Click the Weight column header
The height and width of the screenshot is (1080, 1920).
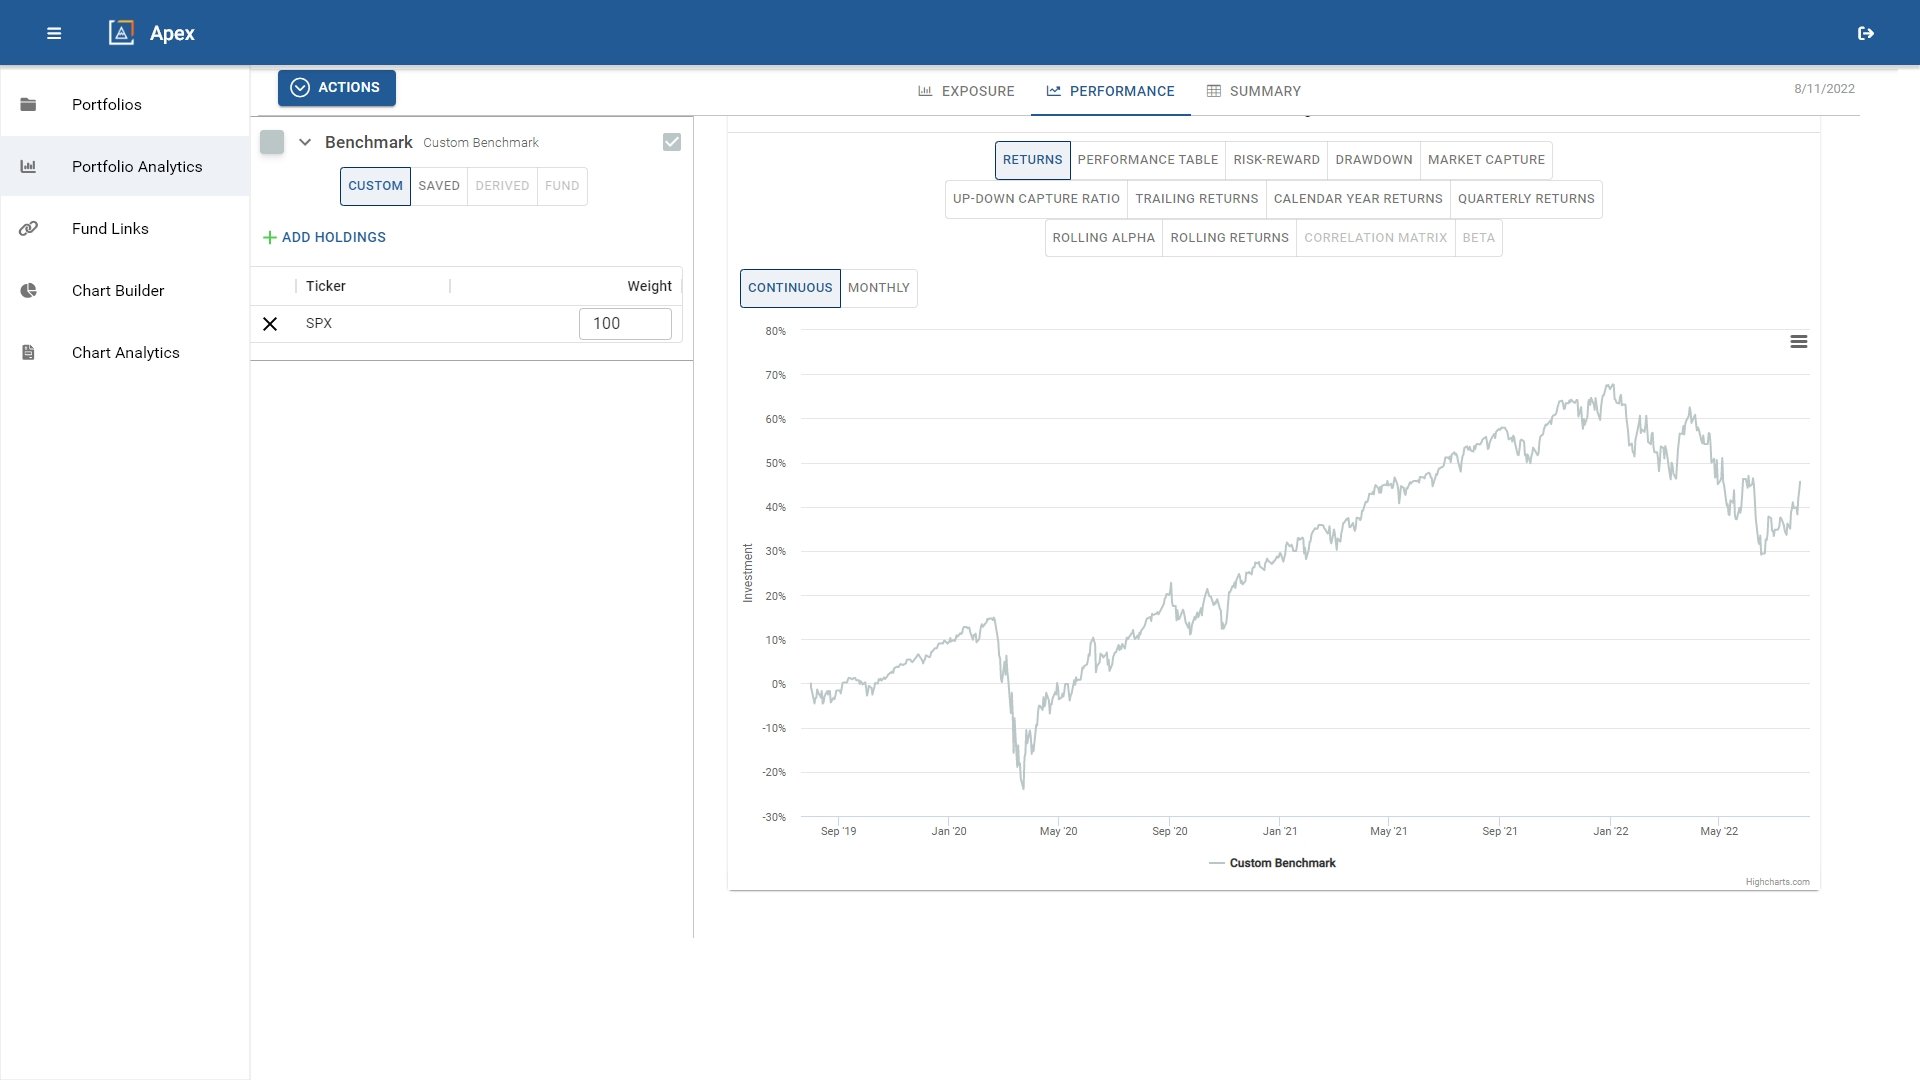[649, 286]
